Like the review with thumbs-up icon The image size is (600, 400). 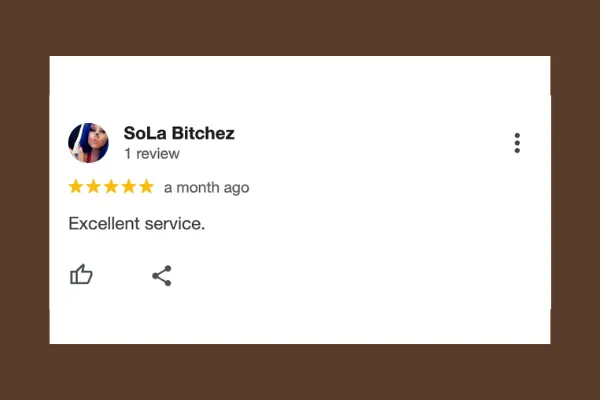(81, 274)
